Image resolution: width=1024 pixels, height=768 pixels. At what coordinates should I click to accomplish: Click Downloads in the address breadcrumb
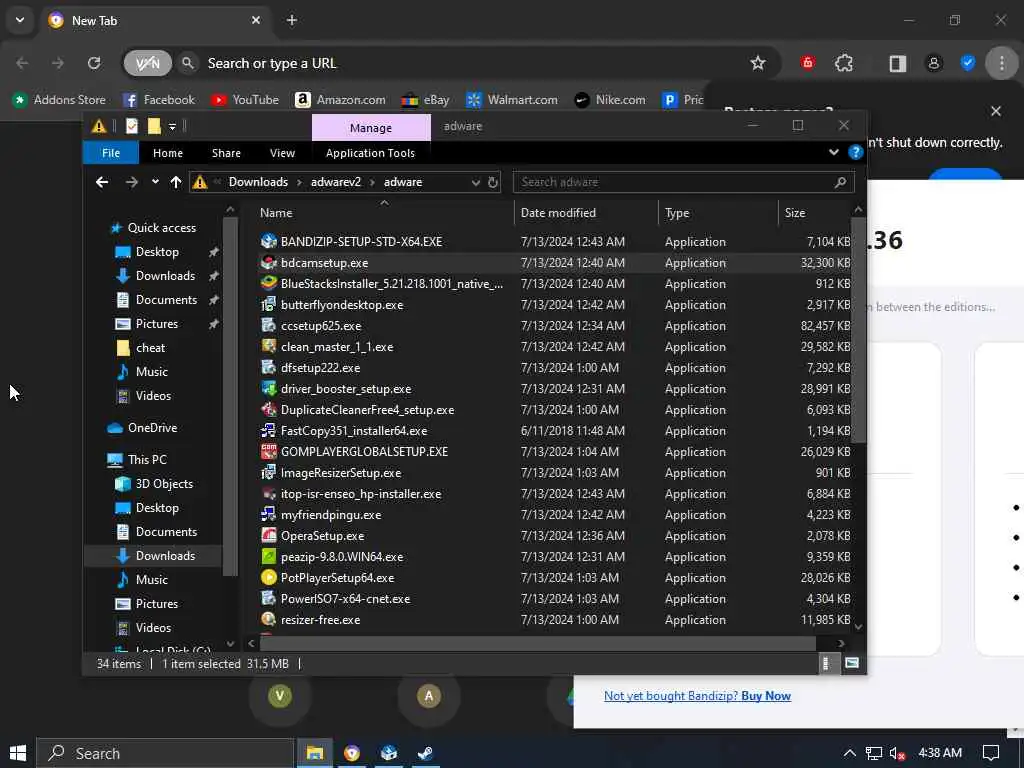coord(258,182)
